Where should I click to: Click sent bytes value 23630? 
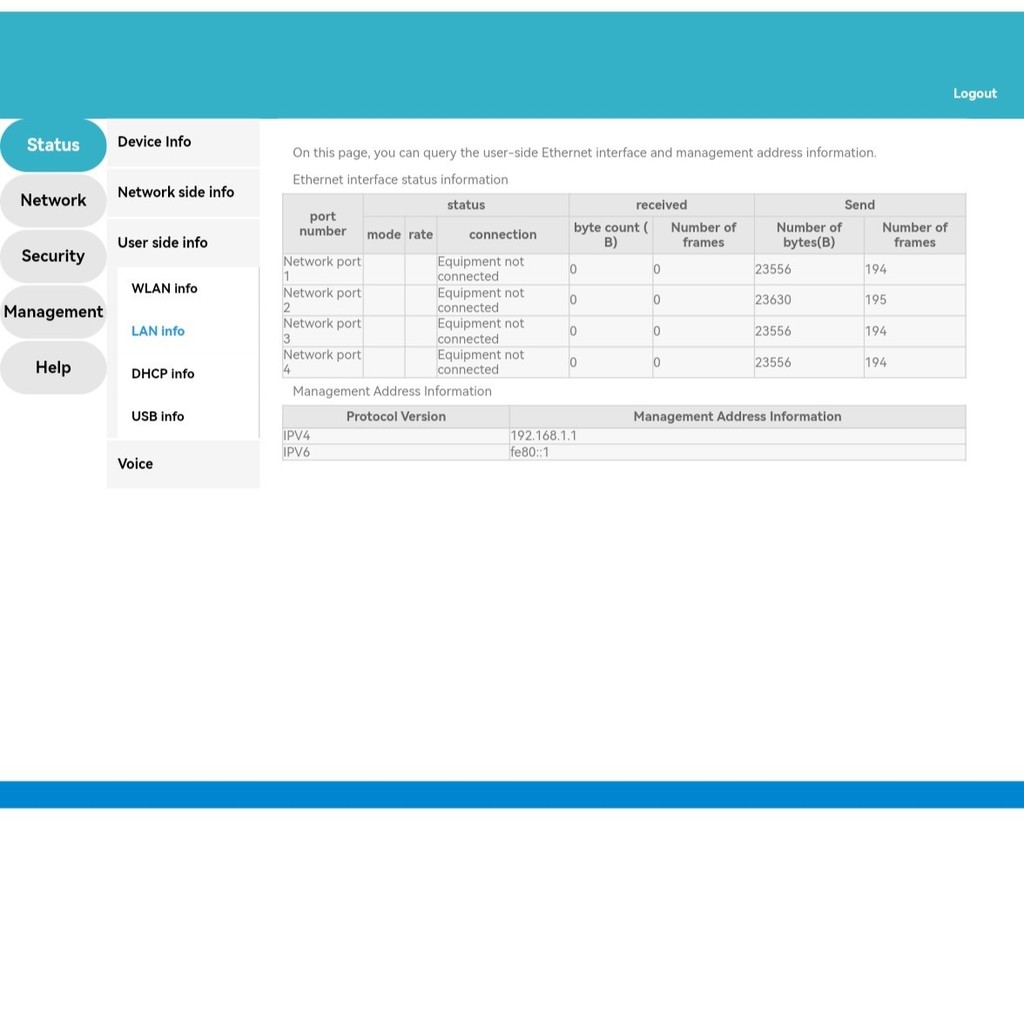coord(773,300)
